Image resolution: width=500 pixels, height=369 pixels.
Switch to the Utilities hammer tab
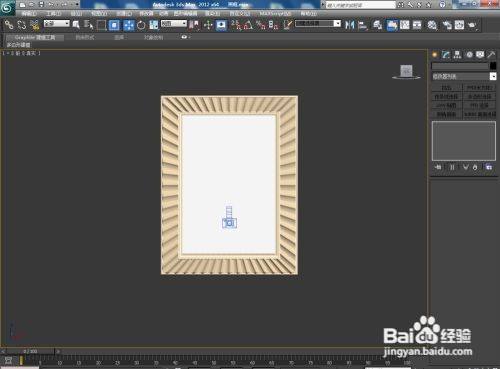coord(491,55)
